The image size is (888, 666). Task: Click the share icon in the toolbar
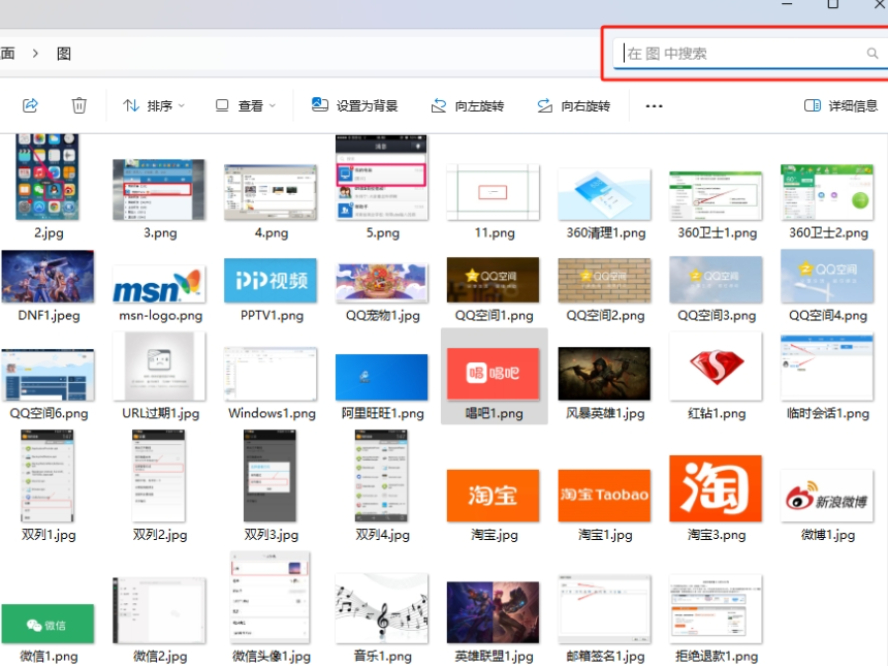pyautogui.click(x=31, y=105)
